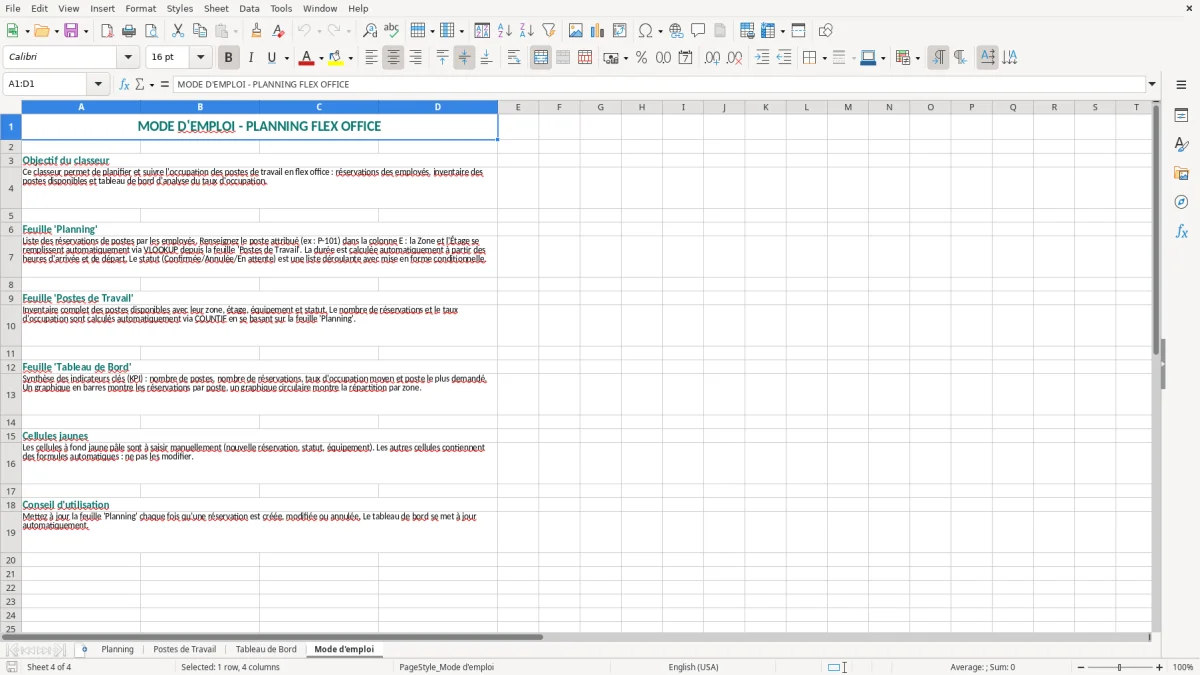The width and height of the screenshot is (1200, 675).
Task: Click in the formula input line
Action: tap(659, 84)
